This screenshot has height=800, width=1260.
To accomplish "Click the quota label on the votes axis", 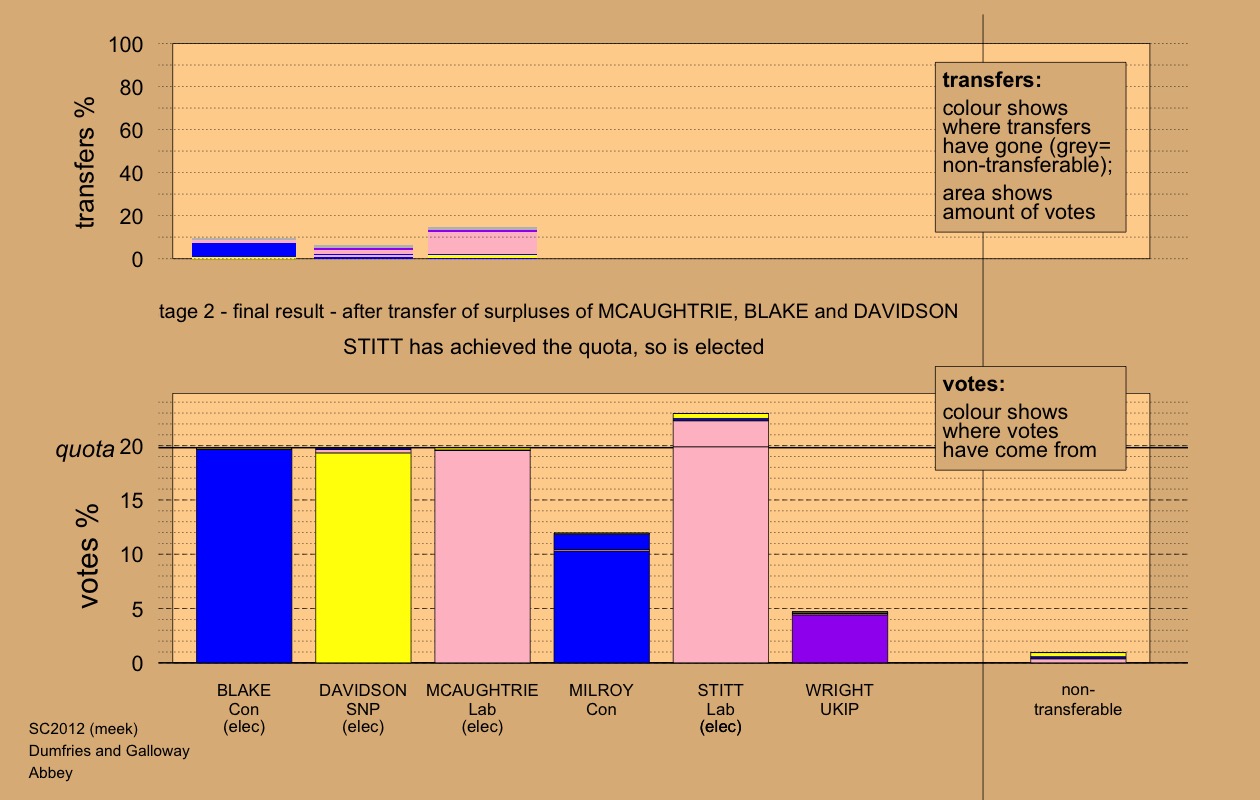I will tap(84, 450).
